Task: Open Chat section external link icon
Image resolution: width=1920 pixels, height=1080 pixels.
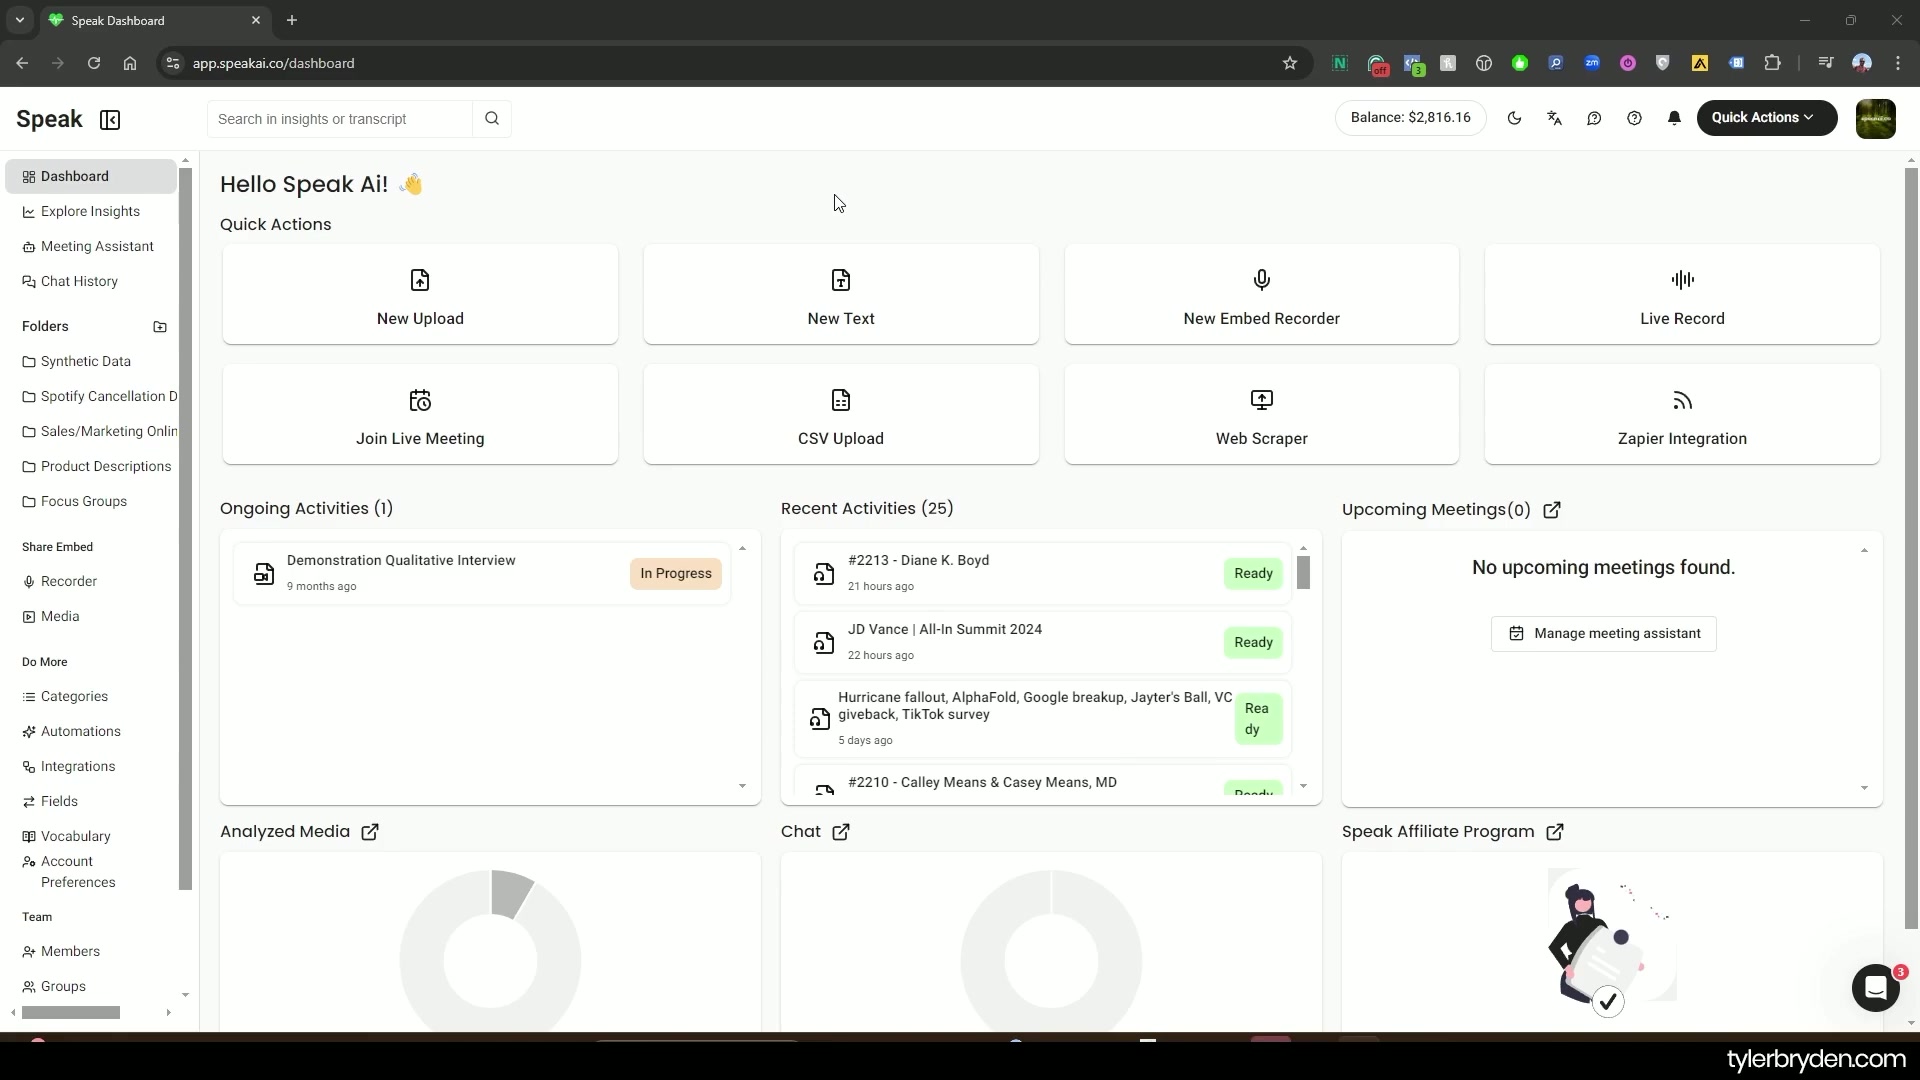Action: [x=841, y=832]
